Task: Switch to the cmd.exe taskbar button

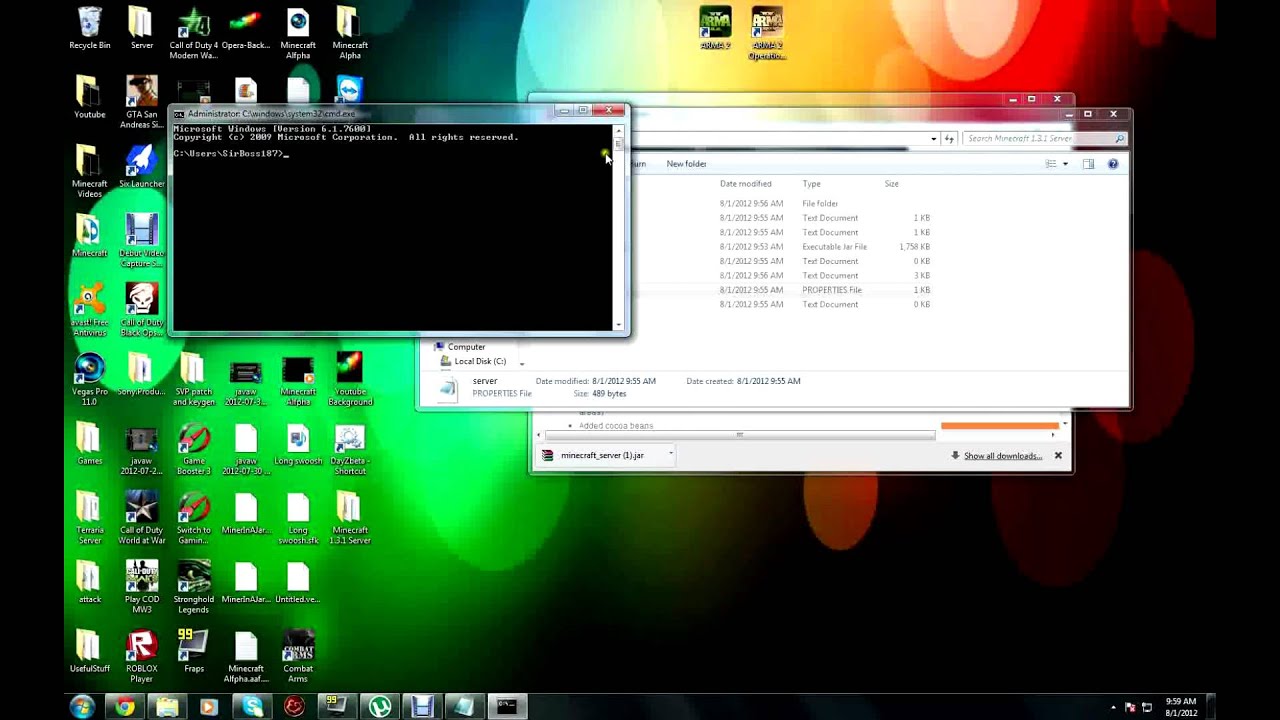Action: (x=507, y=707)
